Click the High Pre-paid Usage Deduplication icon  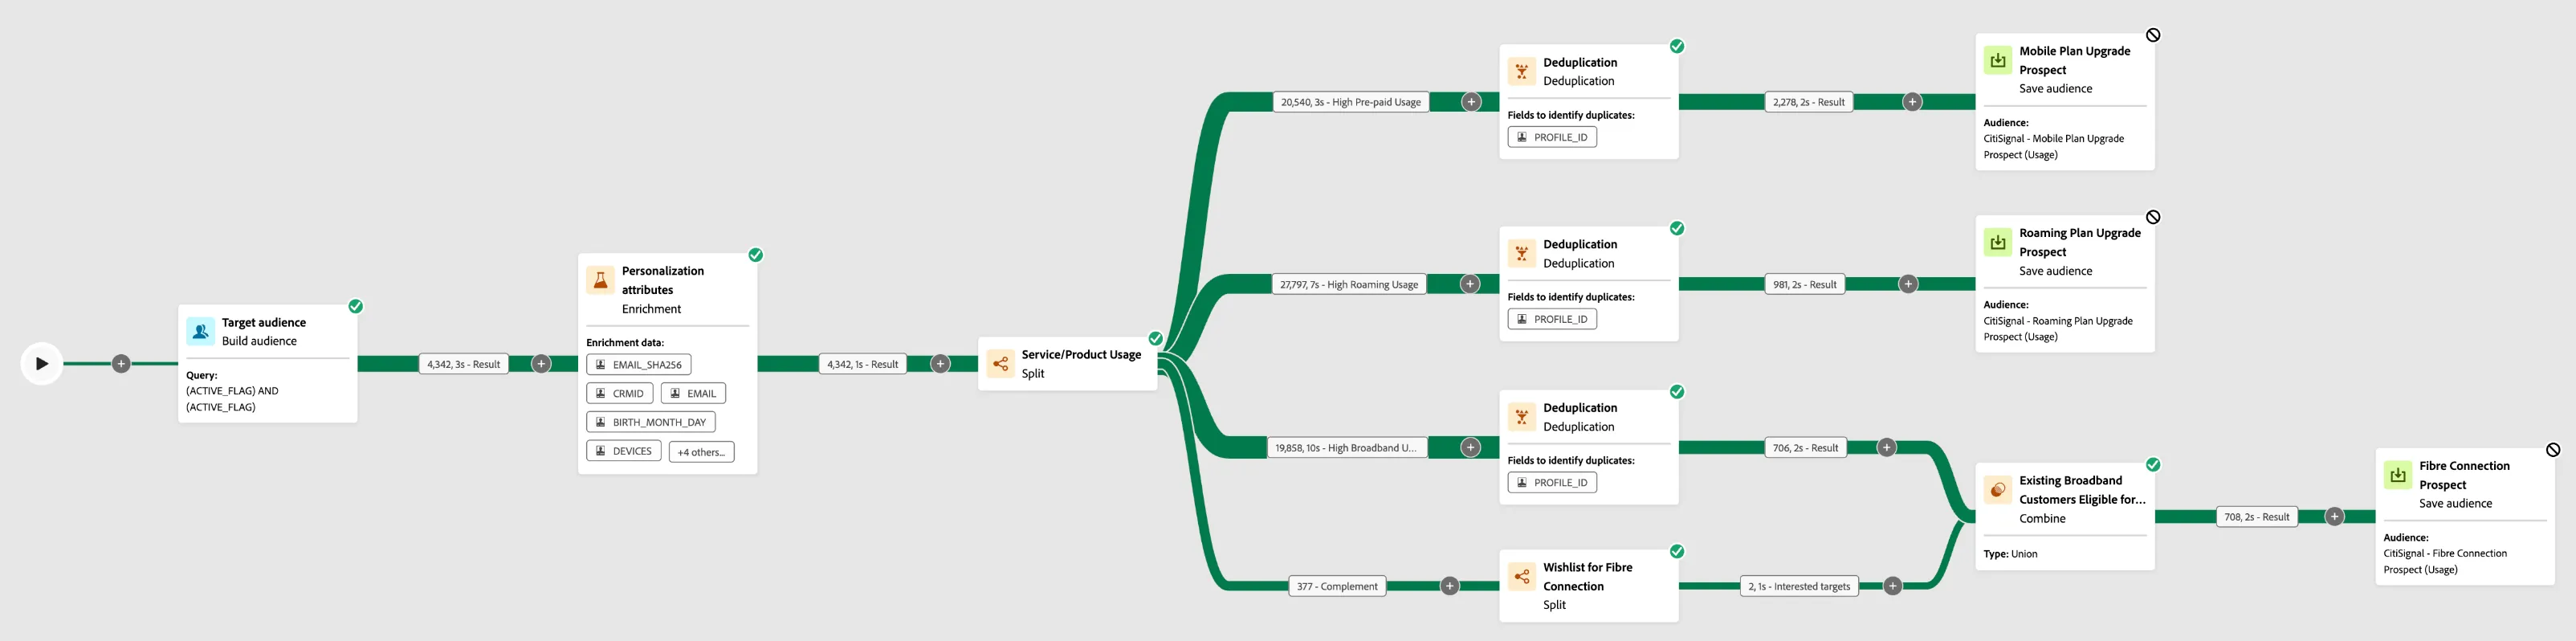pos(1521,71)
